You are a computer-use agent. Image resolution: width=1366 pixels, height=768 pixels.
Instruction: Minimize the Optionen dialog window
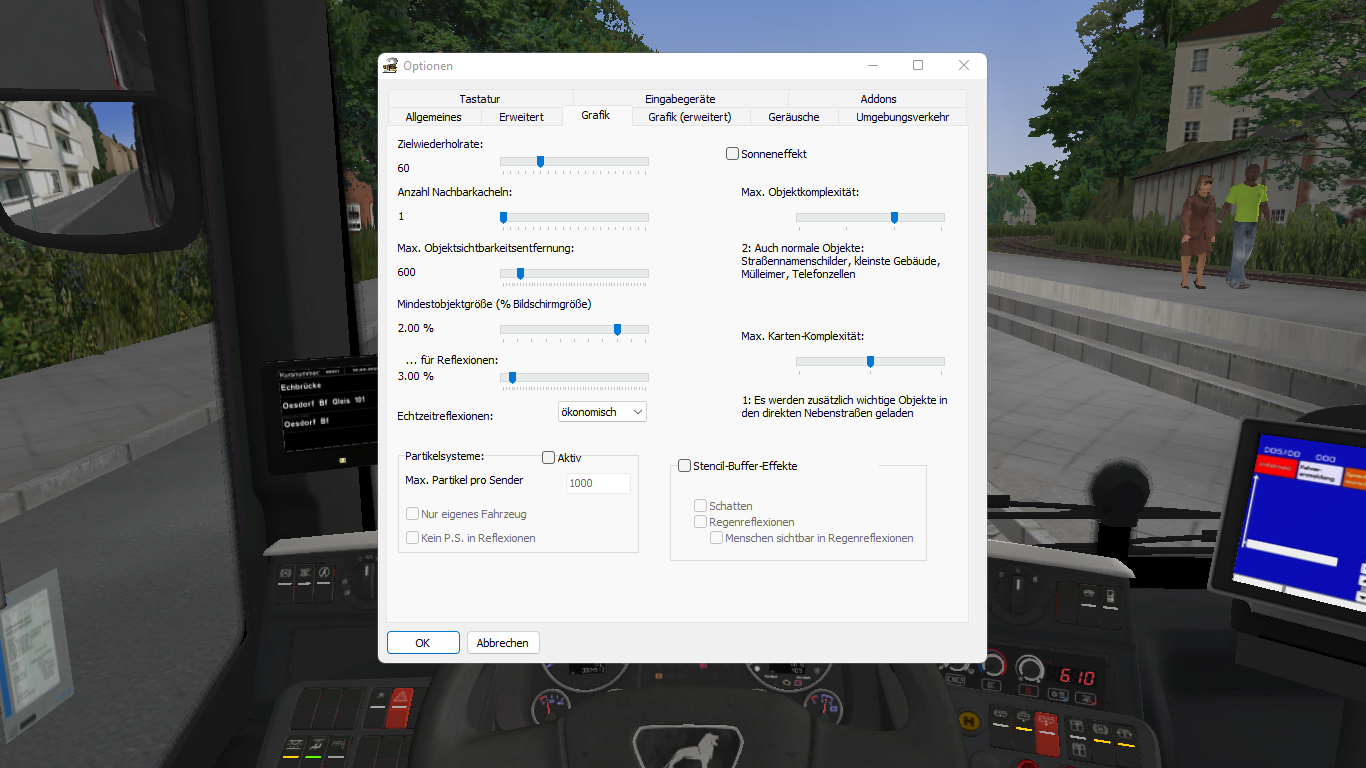872,65
